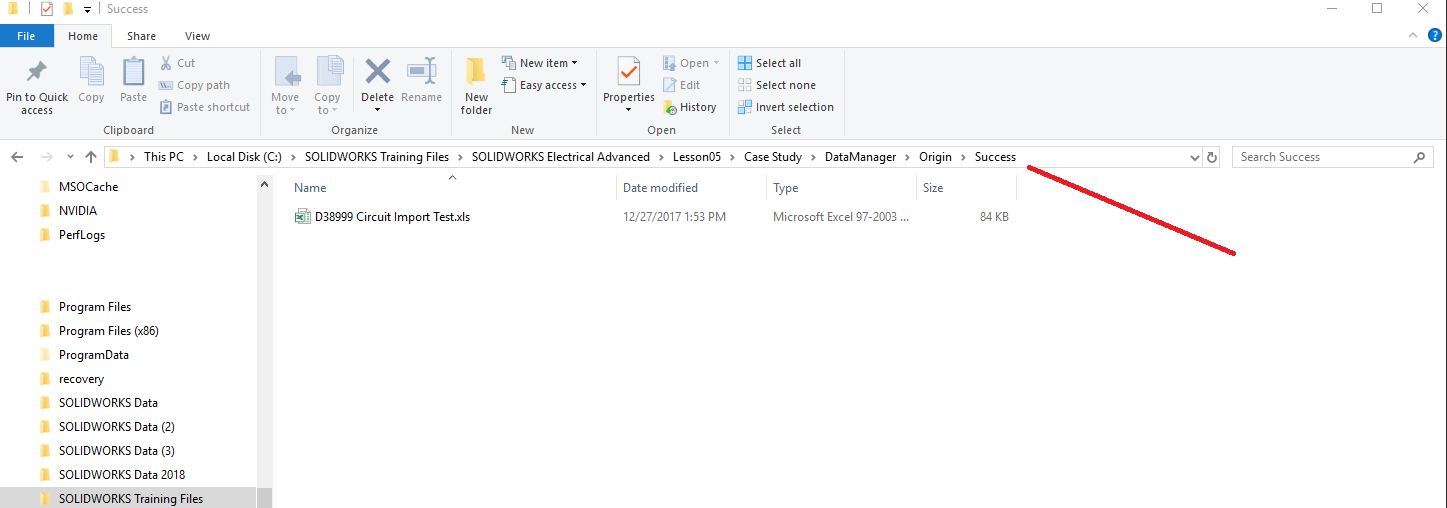Click This PC in address bar
Viewport: 1447px width, 508px height.
(x=164, y=157)
